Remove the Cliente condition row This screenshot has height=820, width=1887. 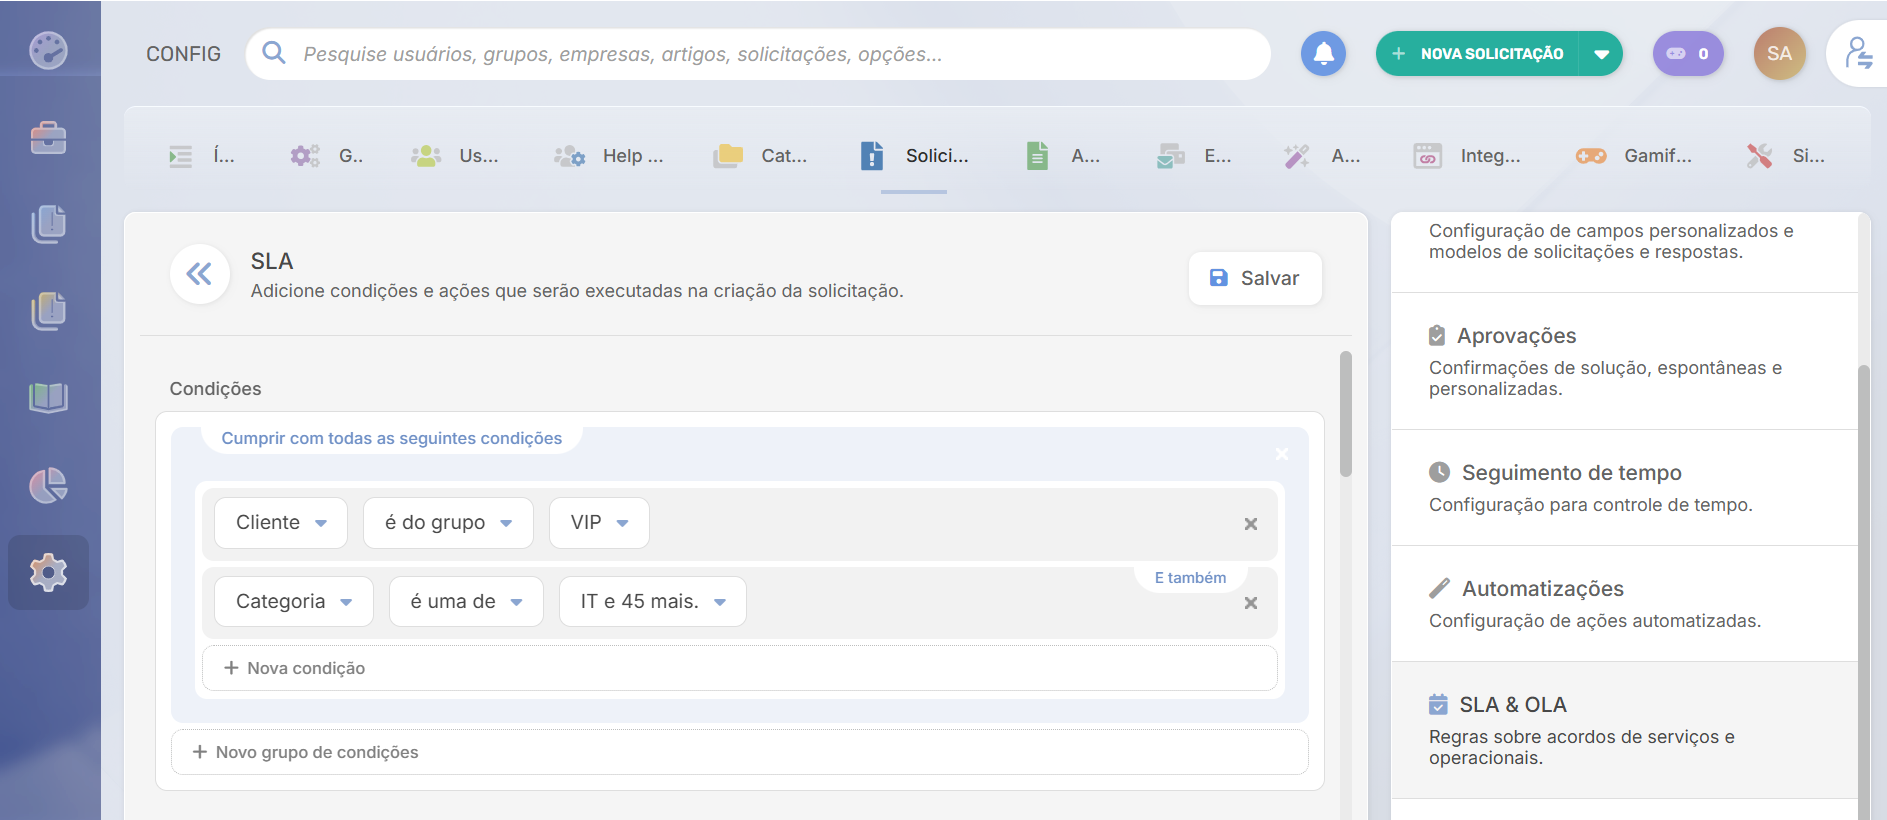click(1250, 524)
